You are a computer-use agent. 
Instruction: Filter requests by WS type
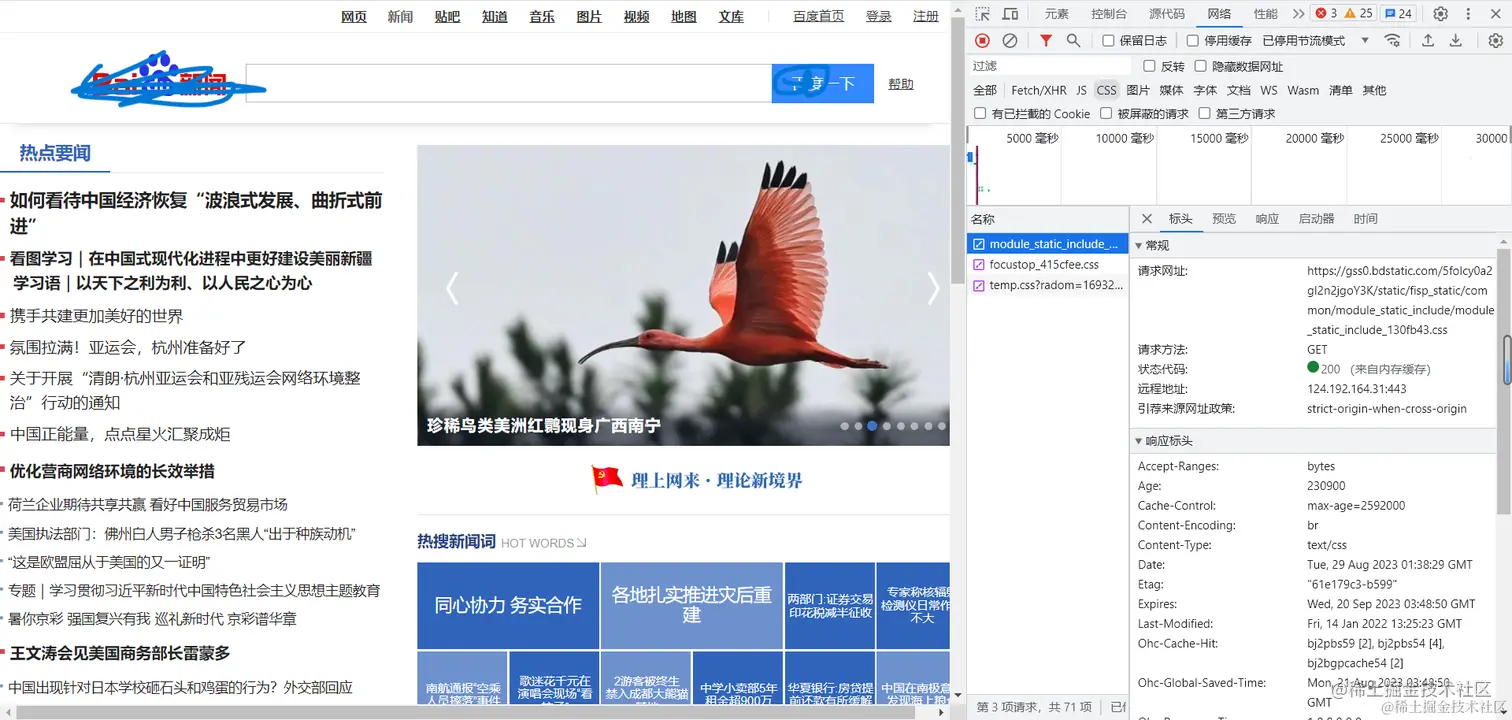click(1269, 90)
